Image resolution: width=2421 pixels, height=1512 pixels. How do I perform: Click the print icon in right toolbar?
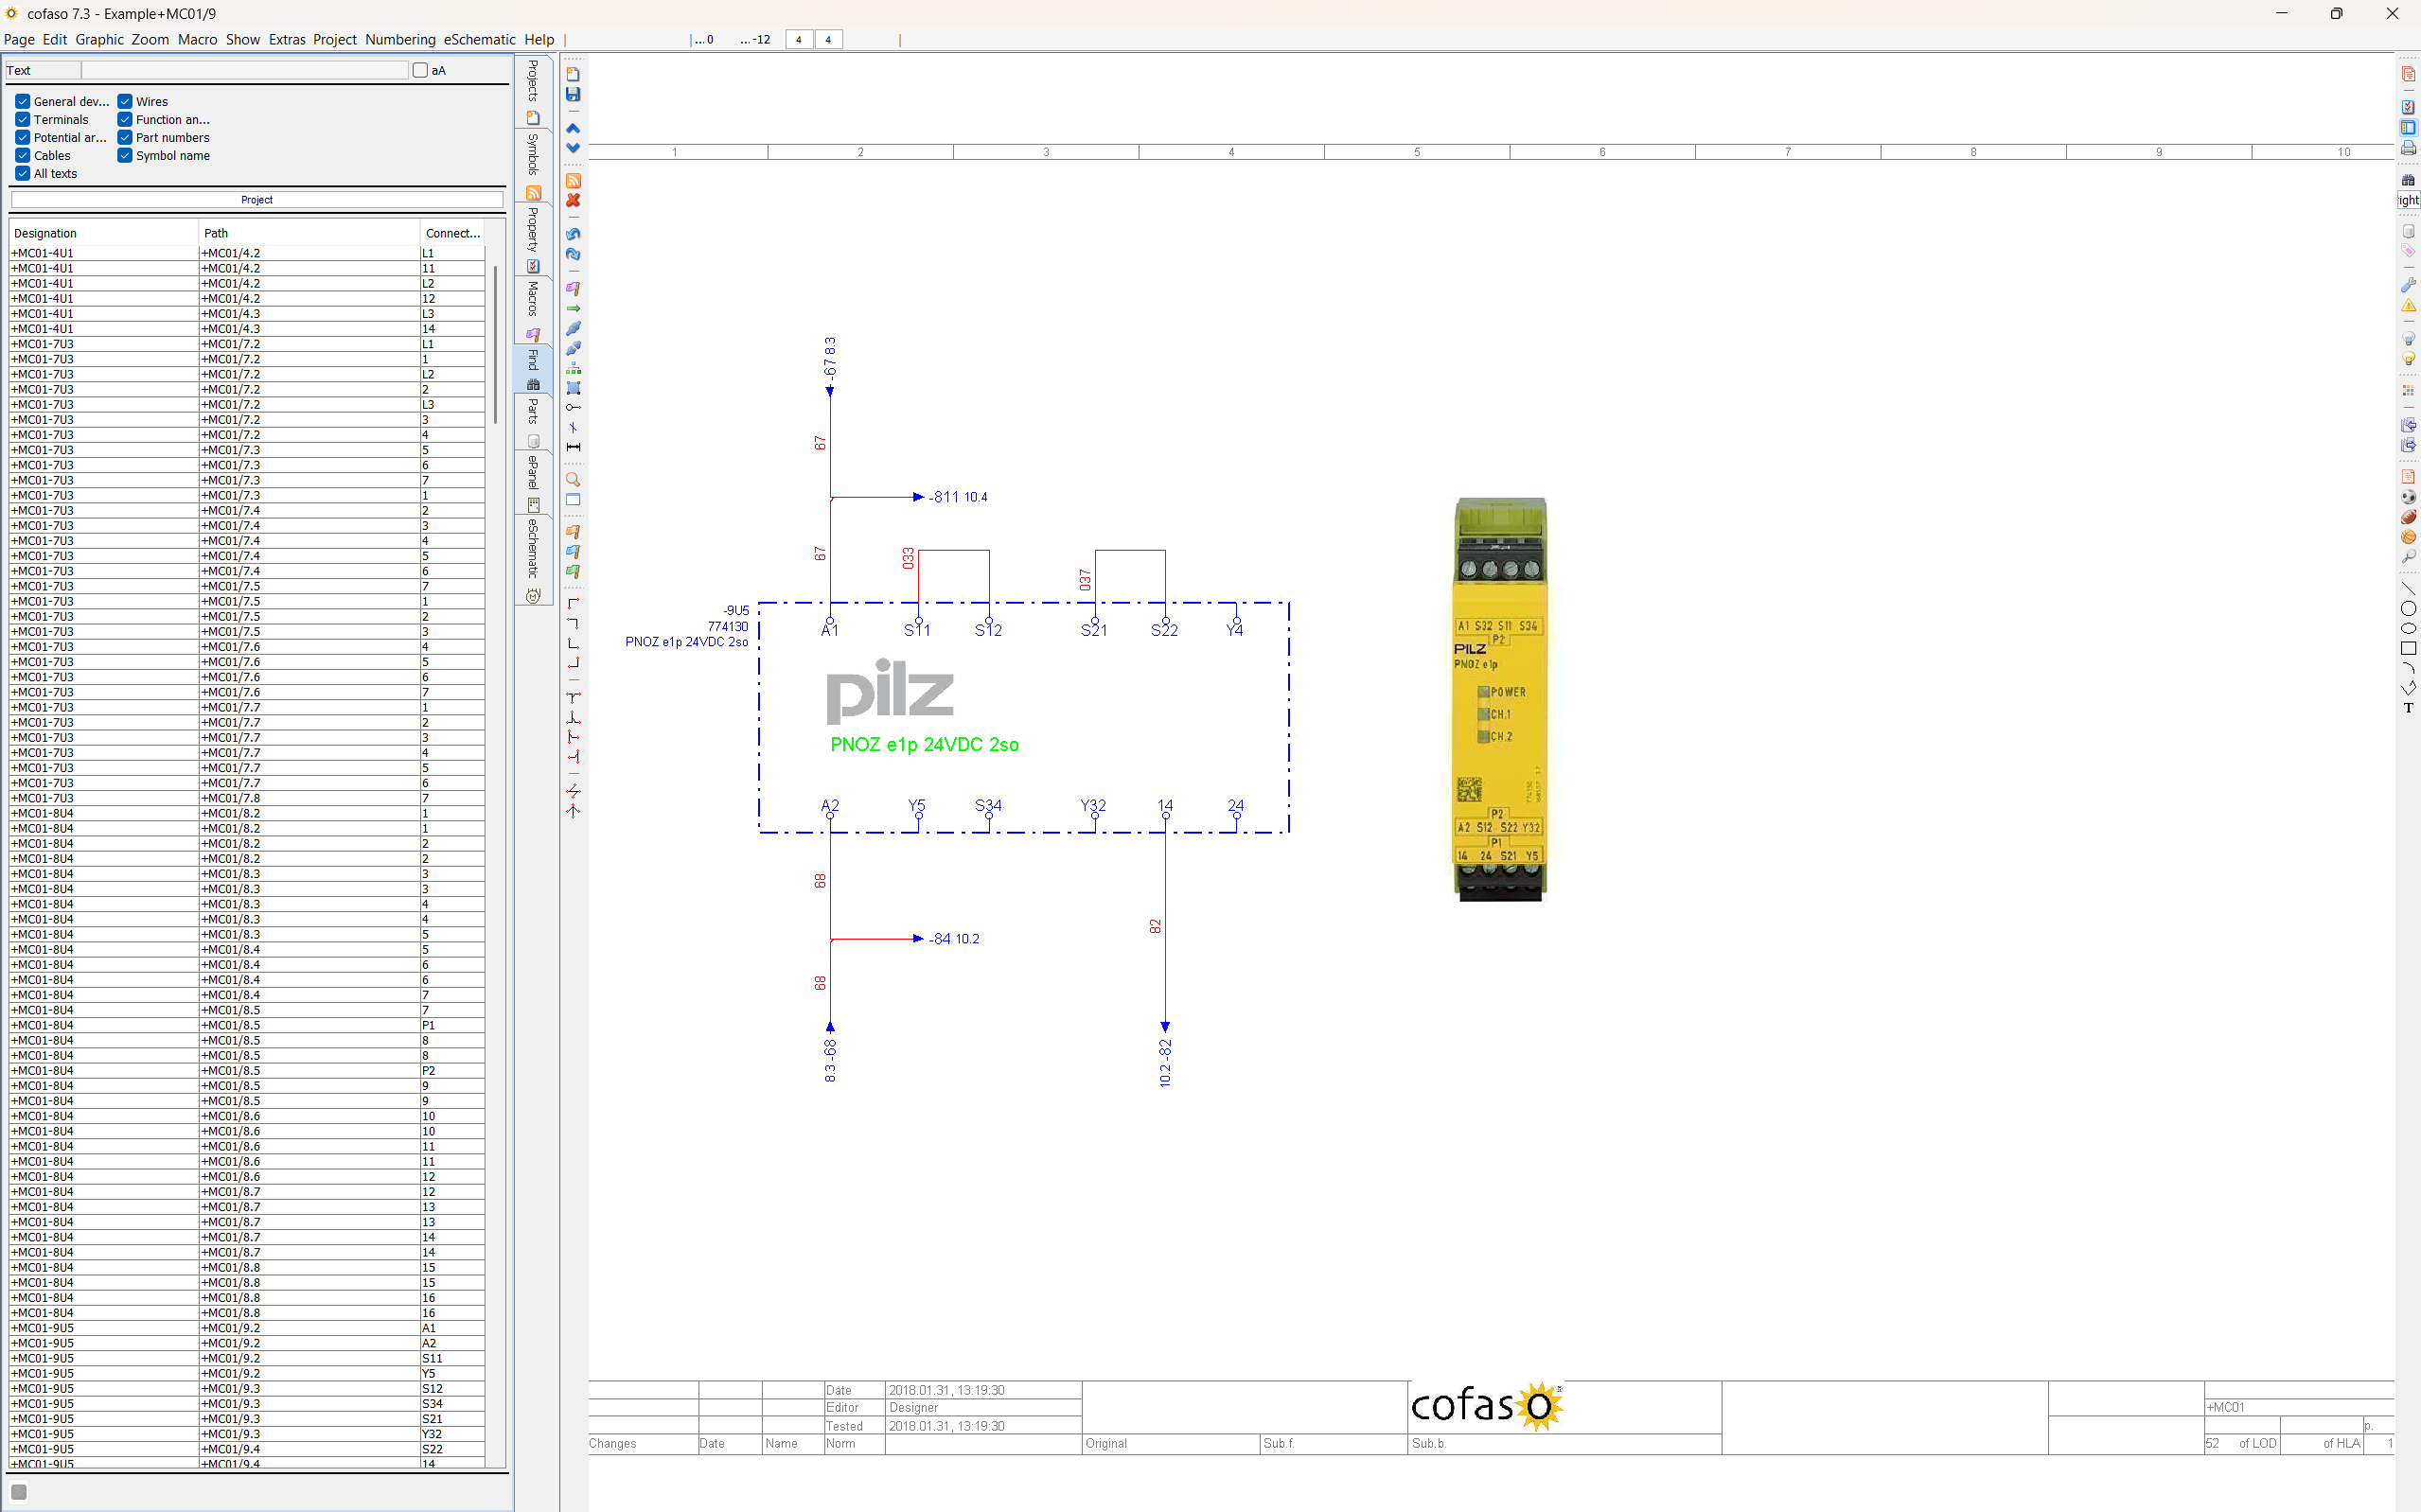click(2408, 148)
